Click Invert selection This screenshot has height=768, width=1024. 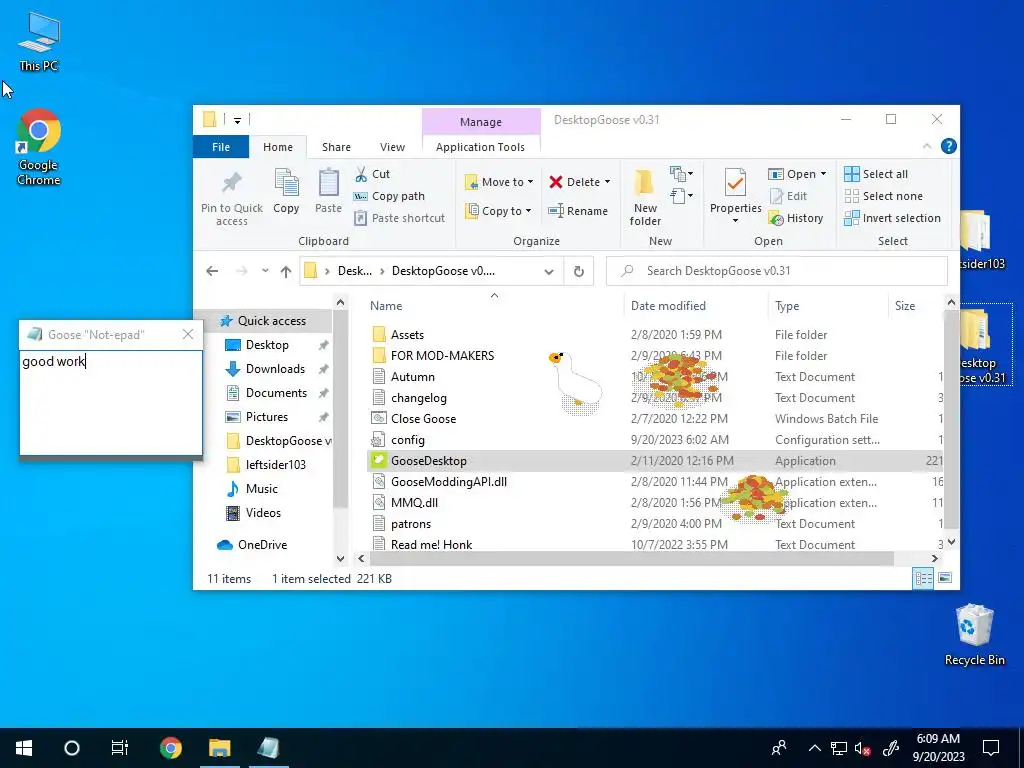tap(892, 218)
